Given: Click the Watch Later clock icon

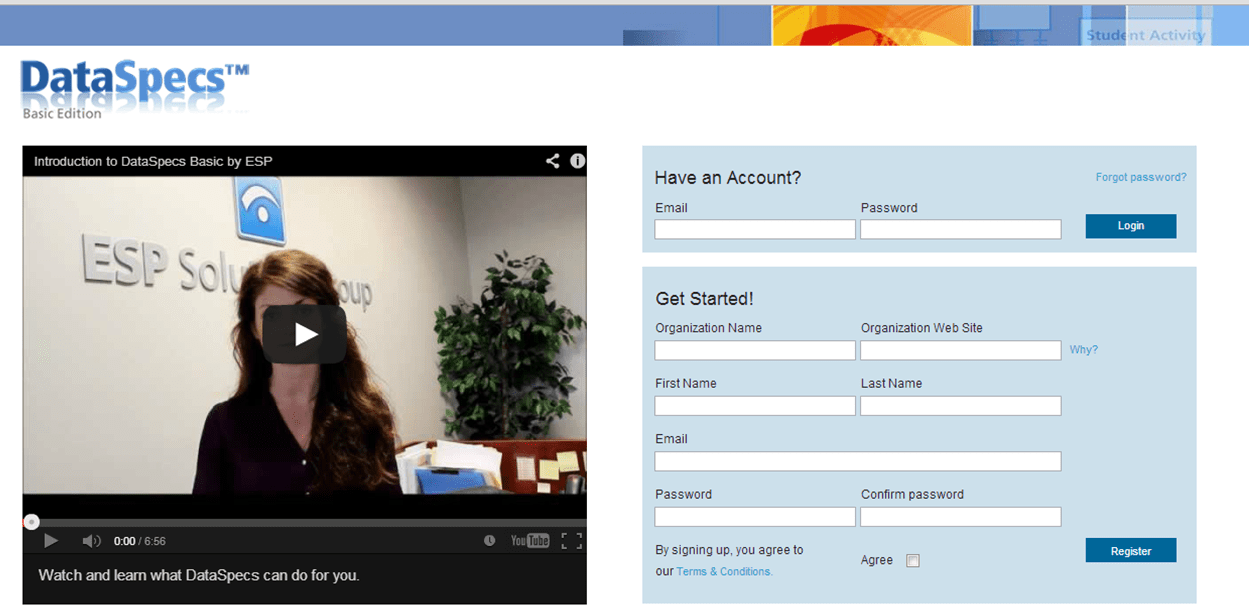Looking at the screenshot, I should 490,541.
